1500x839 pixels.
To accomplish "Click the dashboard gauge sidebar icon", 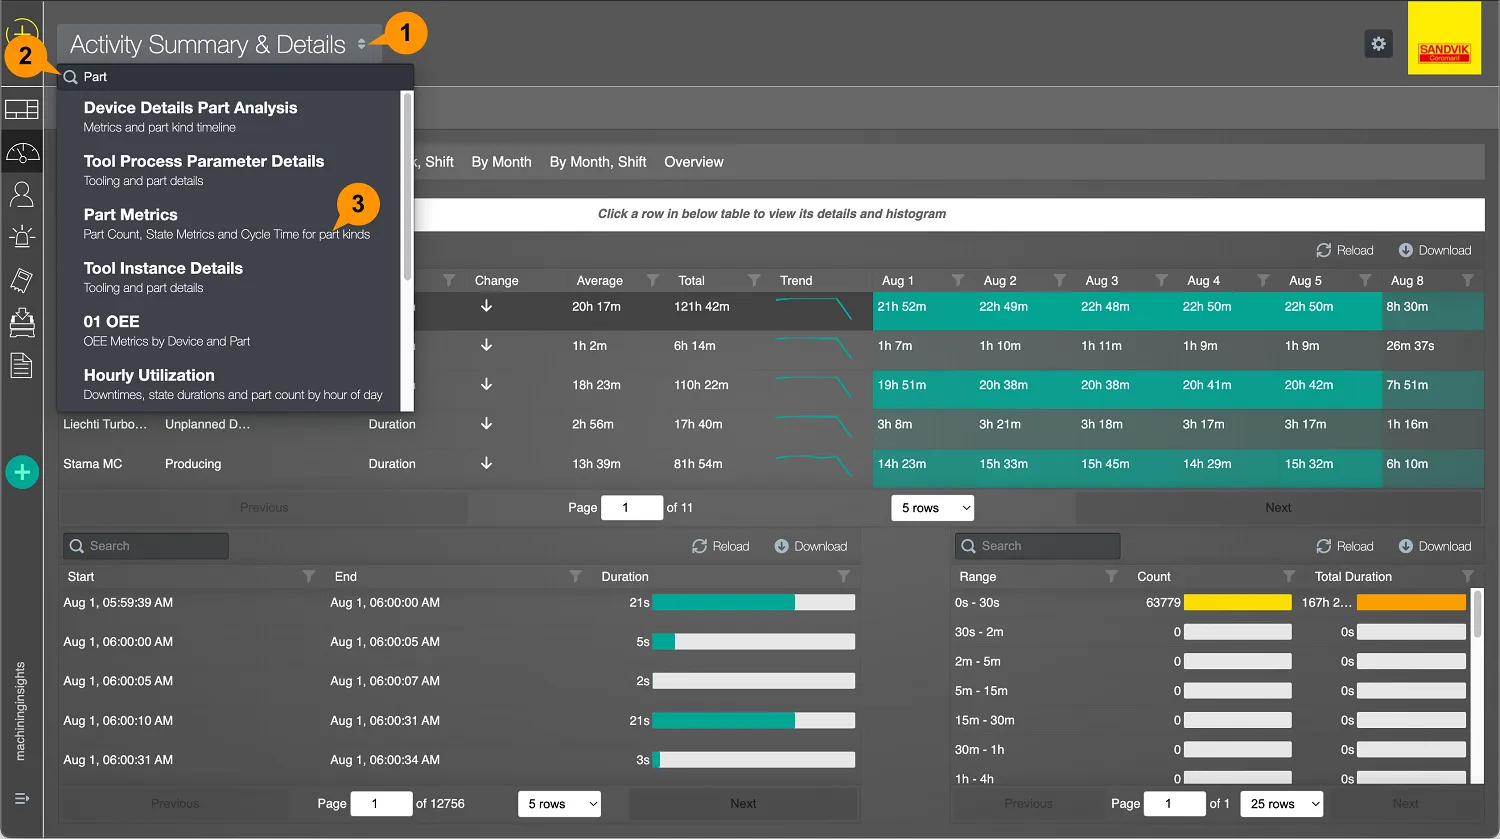I will 22,153.
